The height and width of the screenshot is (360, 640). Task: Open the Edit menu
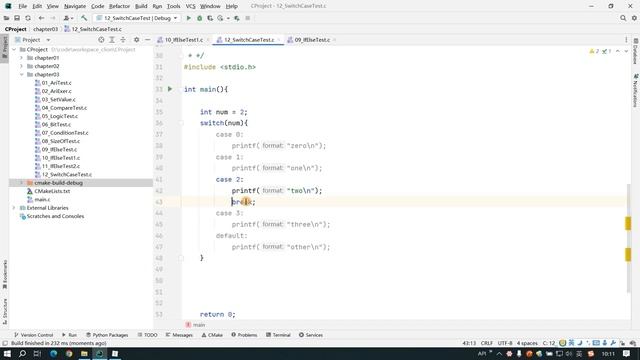37,6
